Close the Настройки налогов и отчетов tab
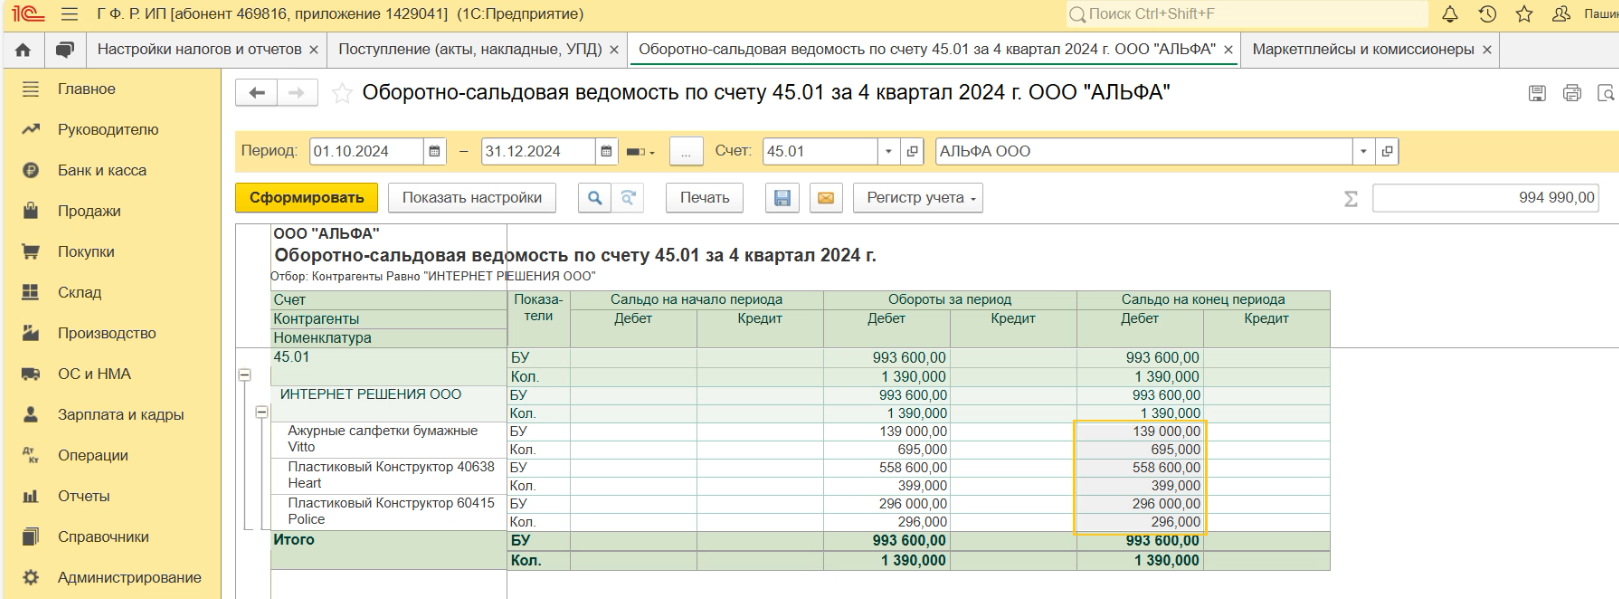This screenshot has height=599, width=1619. tap(314, 50)
